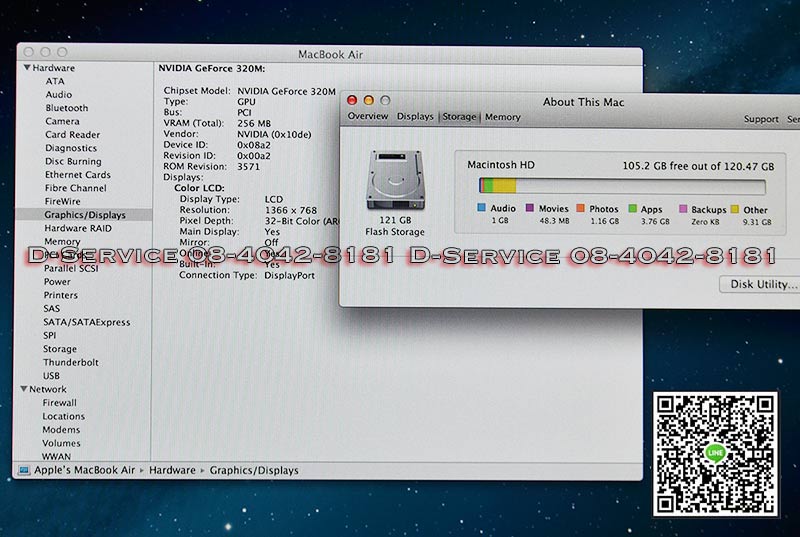Screen dimensions: 800x537
Task: Select Bluetooth in the sidebar
Action: click(66, 108)
